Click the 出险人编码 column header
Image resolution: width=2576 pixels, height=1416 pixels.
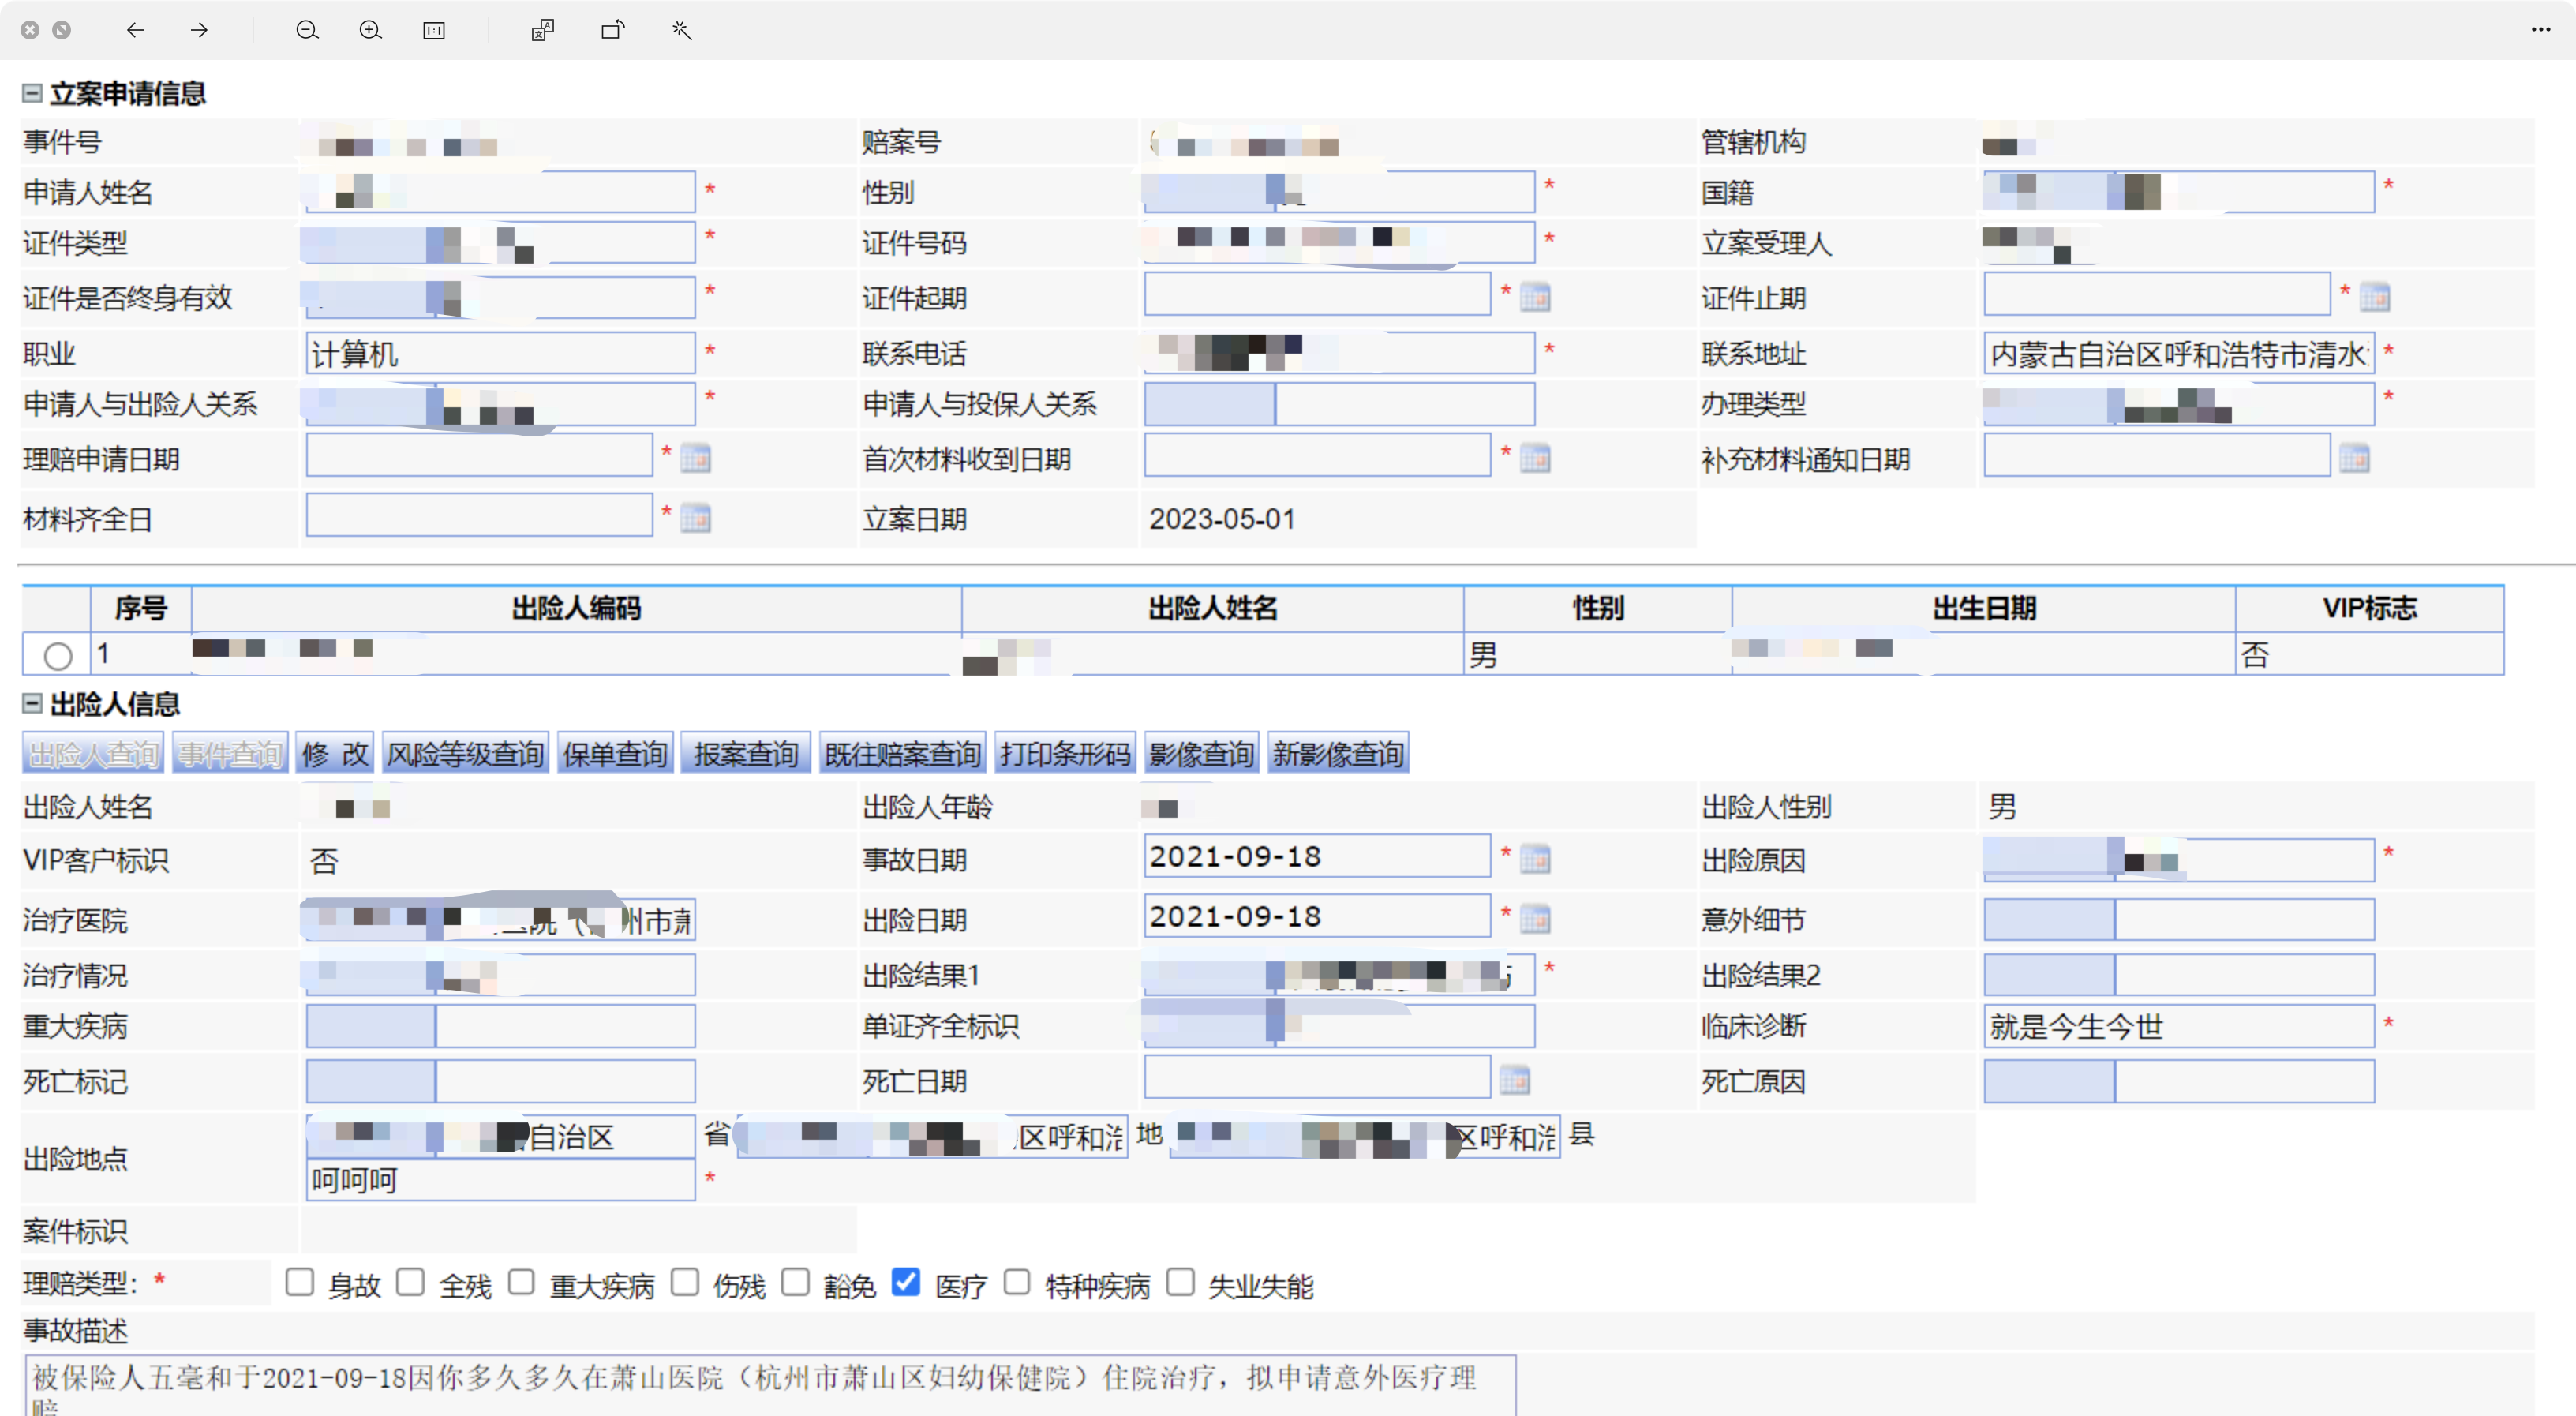(x=576, y=608)
